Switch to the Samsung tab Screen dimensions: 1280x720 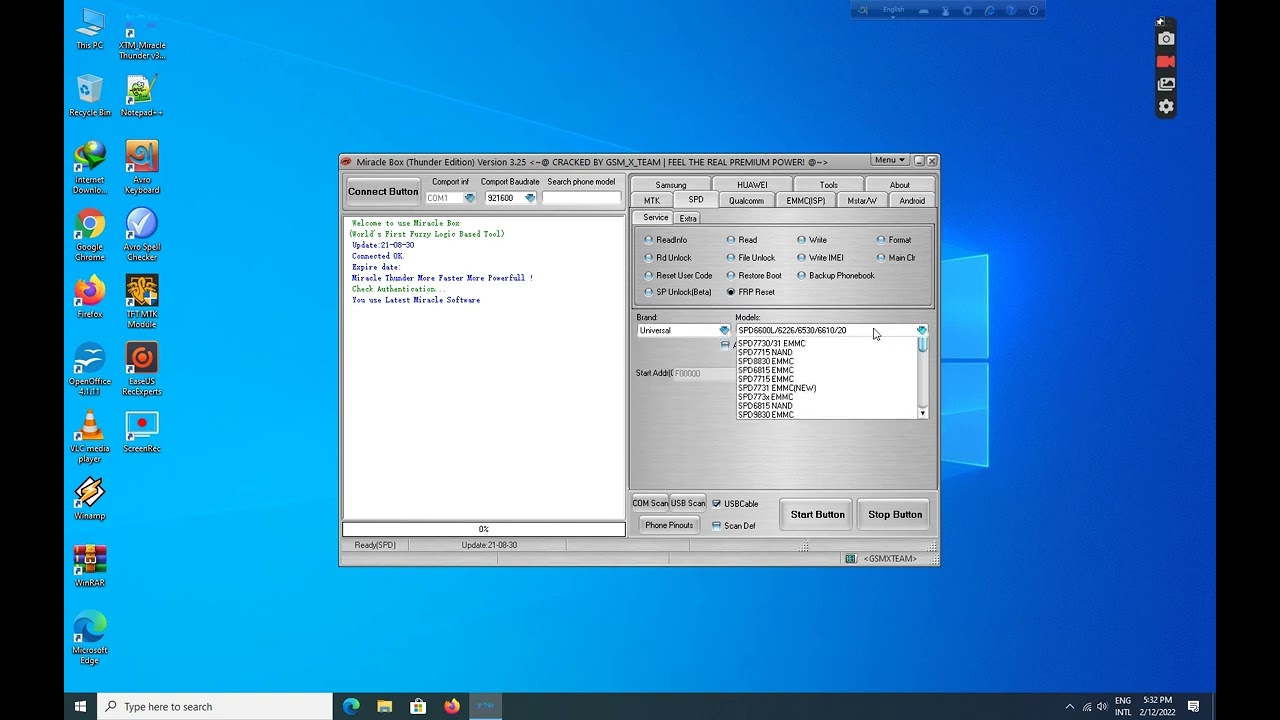(x=671, y=185)
